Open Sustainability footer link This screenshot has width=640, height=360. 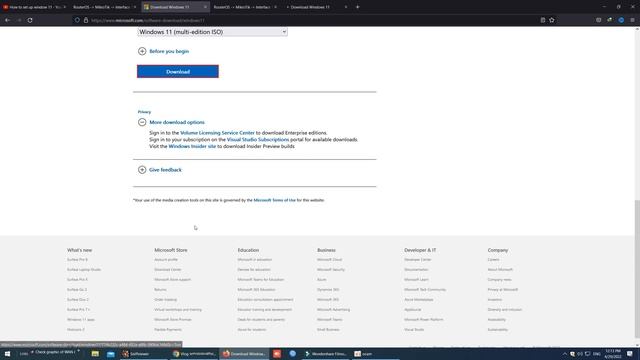pos(498,330)
